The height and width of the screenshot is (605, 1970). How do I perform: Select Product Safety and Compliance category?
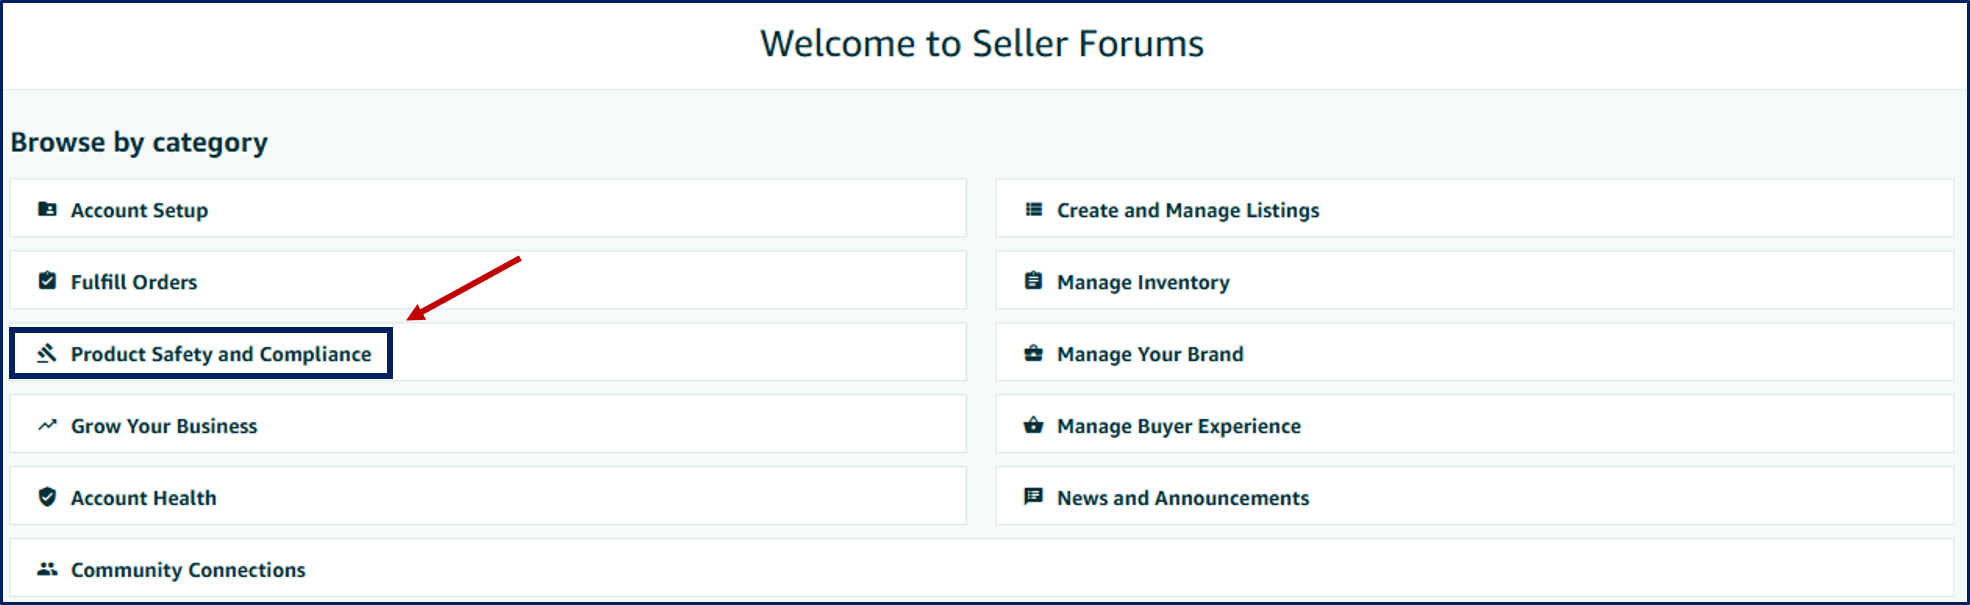tap(488, 352)
